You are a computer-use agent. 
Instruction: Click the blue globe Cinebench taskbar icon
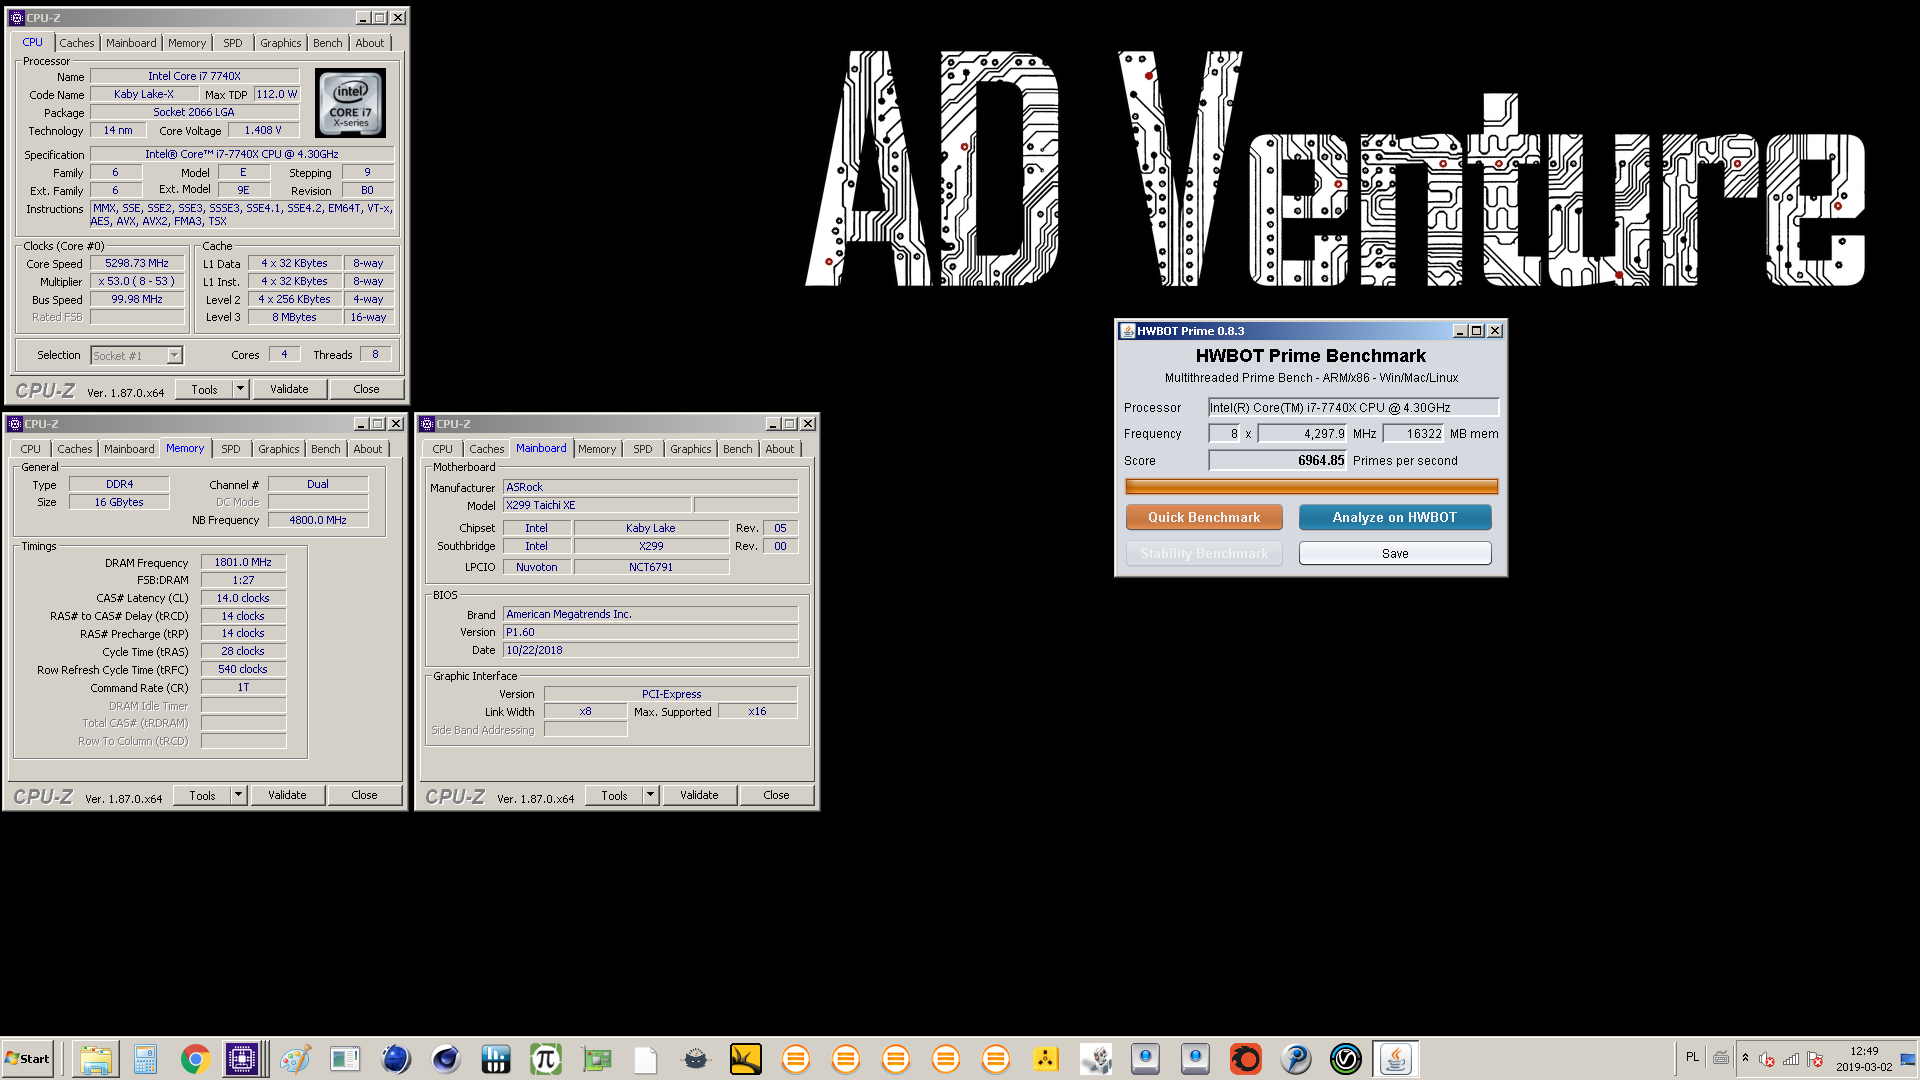click(396, 1059)
